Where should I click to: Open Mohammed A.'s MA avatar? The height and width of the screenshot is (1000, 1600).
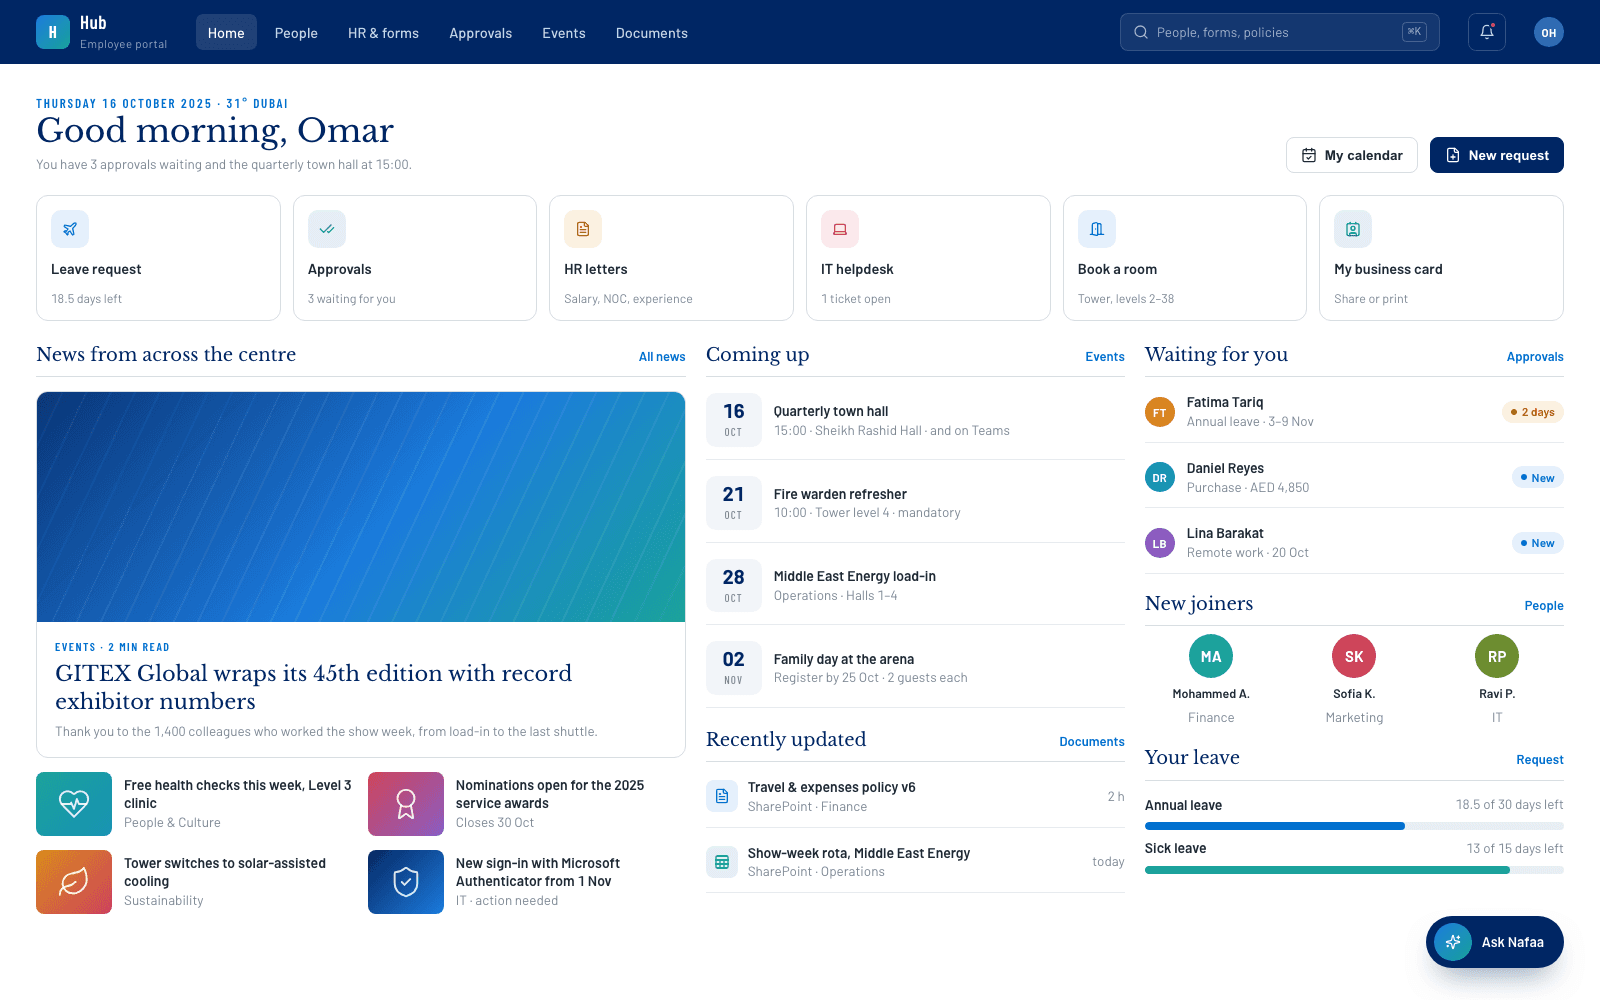[x=1211, y=657]
